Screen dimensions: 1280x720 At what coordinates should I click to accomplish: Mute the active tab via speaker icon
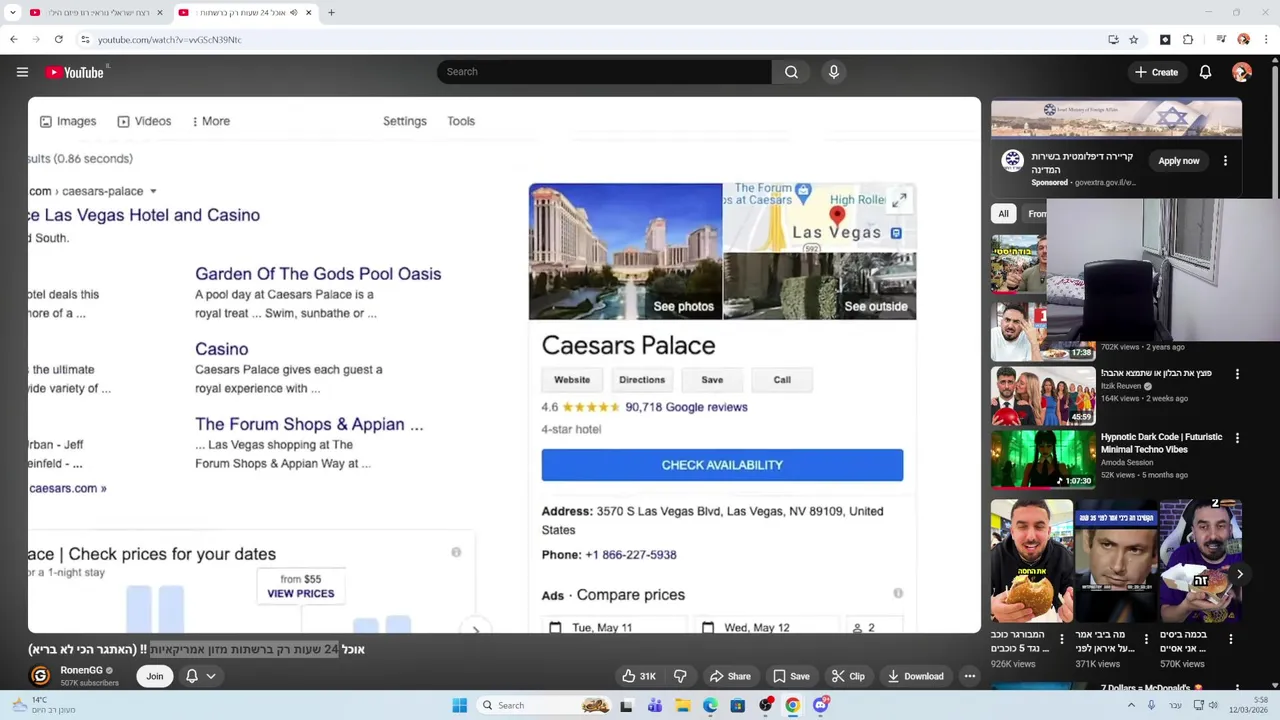click(293, 13)
